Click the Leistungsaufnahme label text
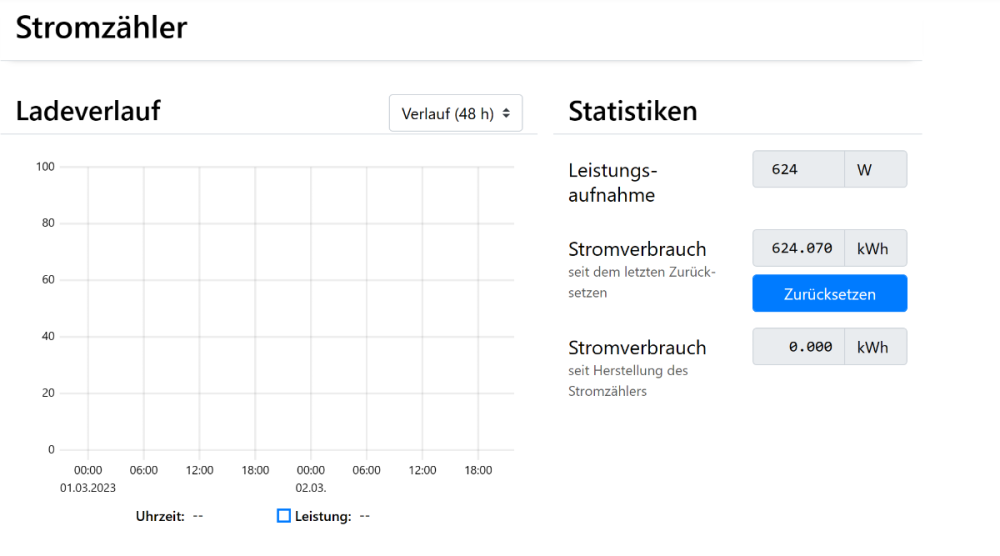 [x=612, y=182]
